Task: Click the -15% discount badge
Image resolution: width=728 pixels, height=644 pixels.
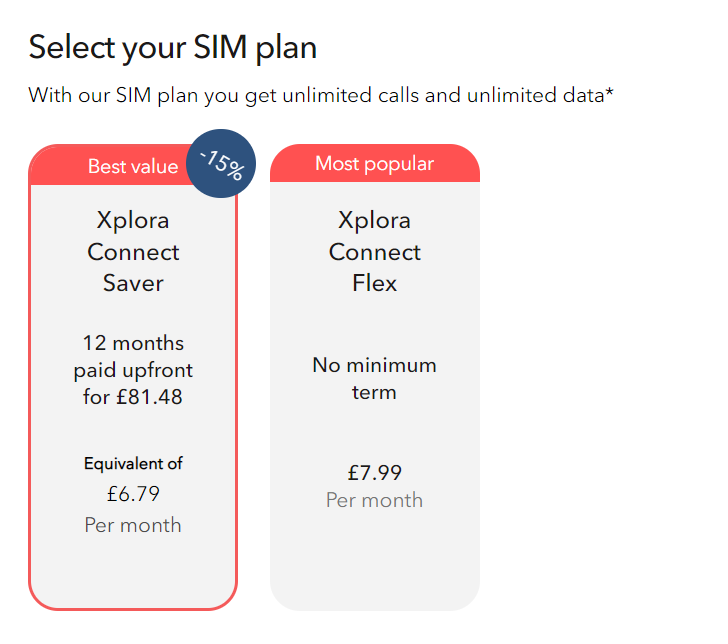Action: tap(221, 163)
